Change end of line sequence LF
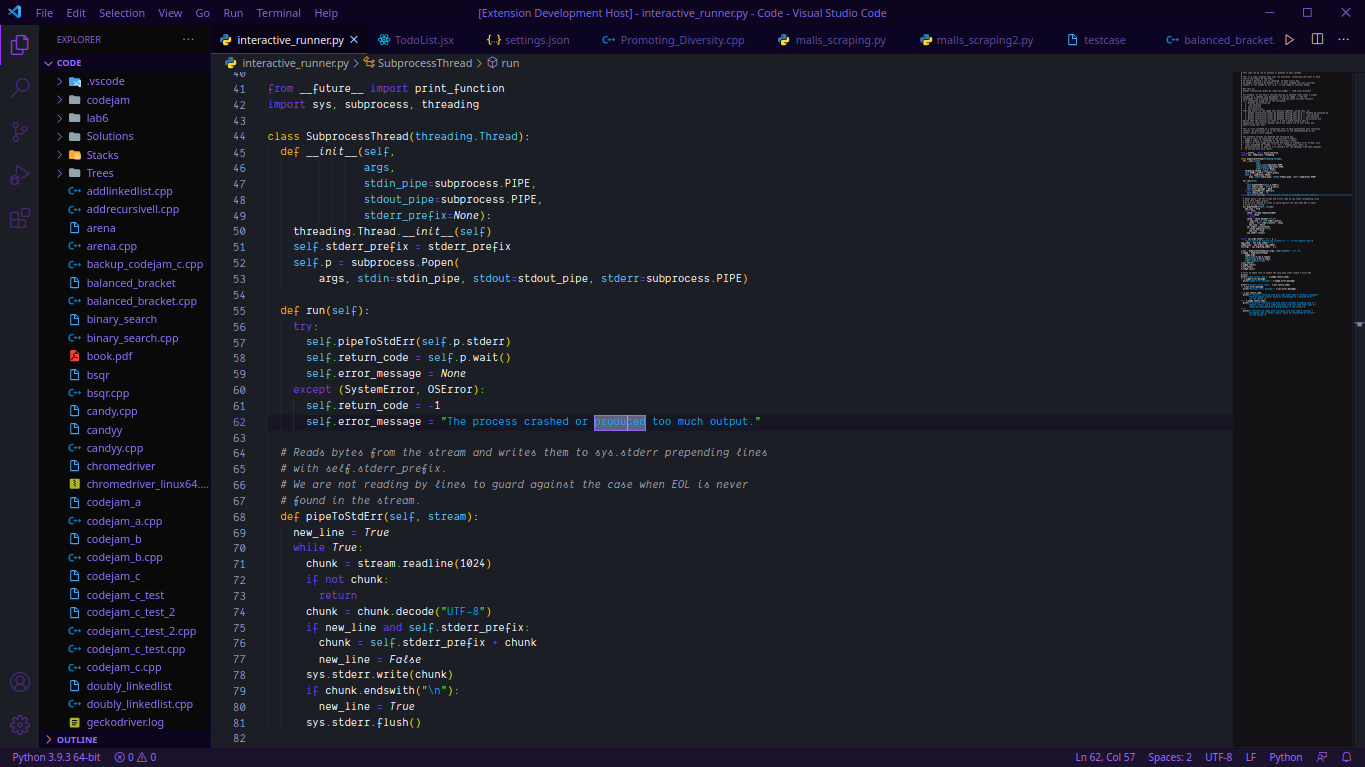 pyautogui.click(x=1251, y=757)
